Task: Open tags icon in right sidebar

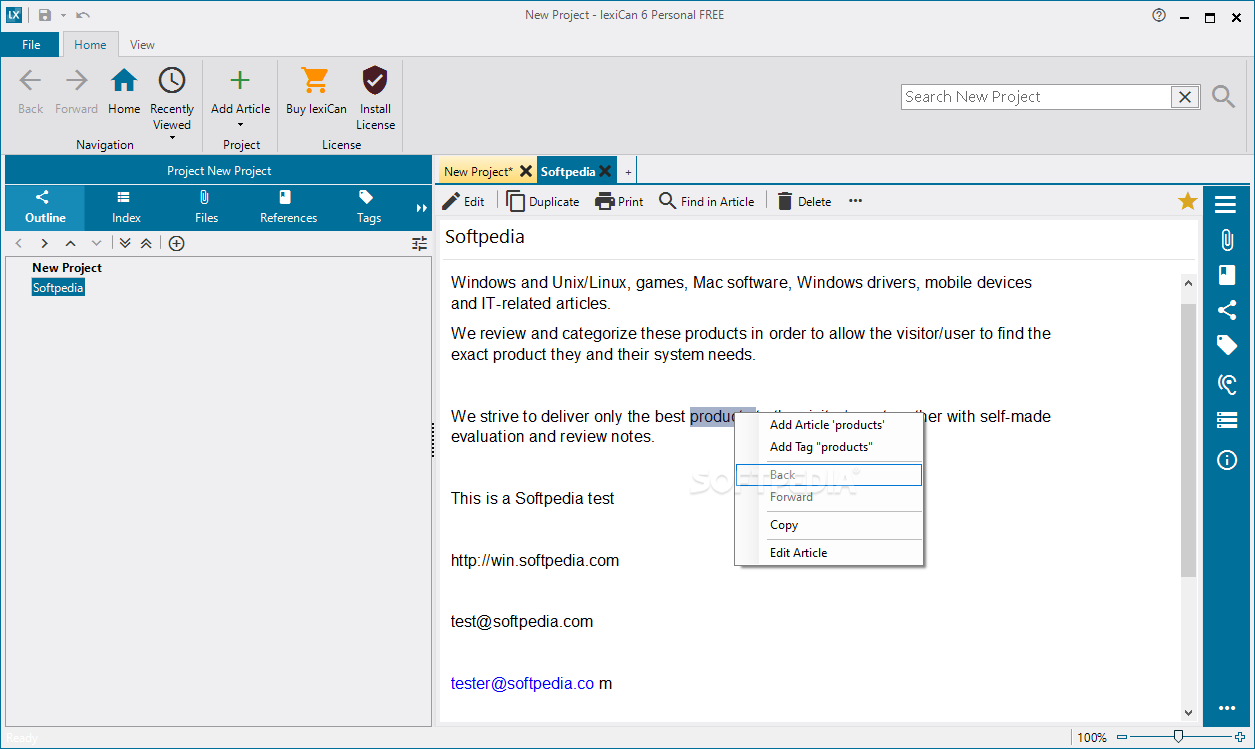Action: [x=1227, y=346]
